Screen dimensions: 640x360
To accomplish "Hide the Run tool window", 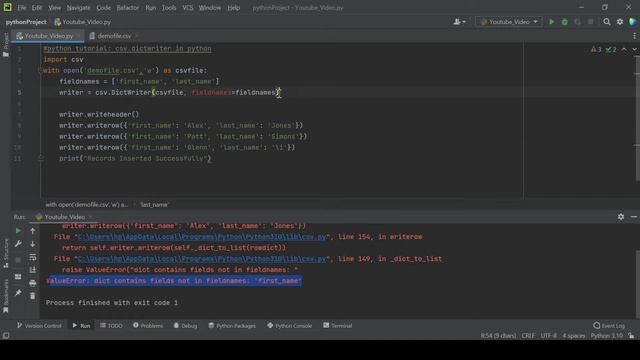I will click(634, 217).
